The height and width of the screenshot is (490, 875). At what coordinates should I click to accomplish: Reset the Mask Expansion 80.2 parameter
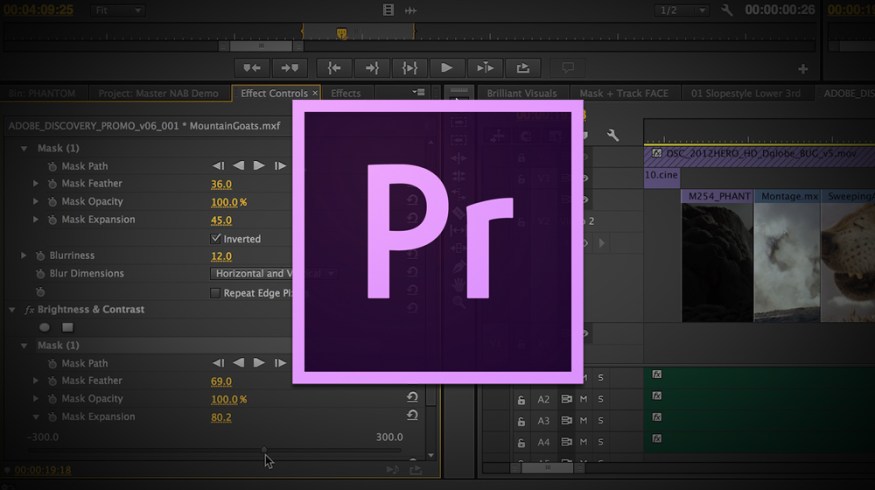(412, 417)
